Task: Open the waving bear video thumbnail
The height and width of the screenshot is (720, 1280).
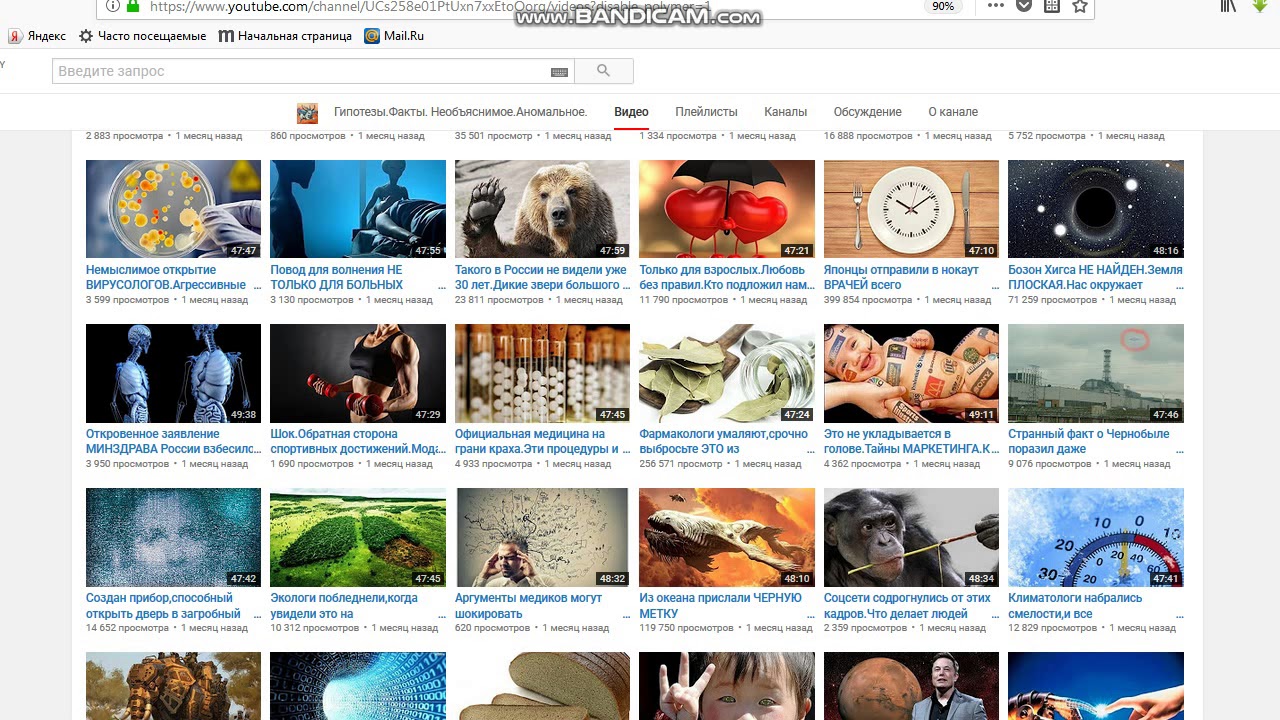Action: pyautogui.click(x=542, y=209)
